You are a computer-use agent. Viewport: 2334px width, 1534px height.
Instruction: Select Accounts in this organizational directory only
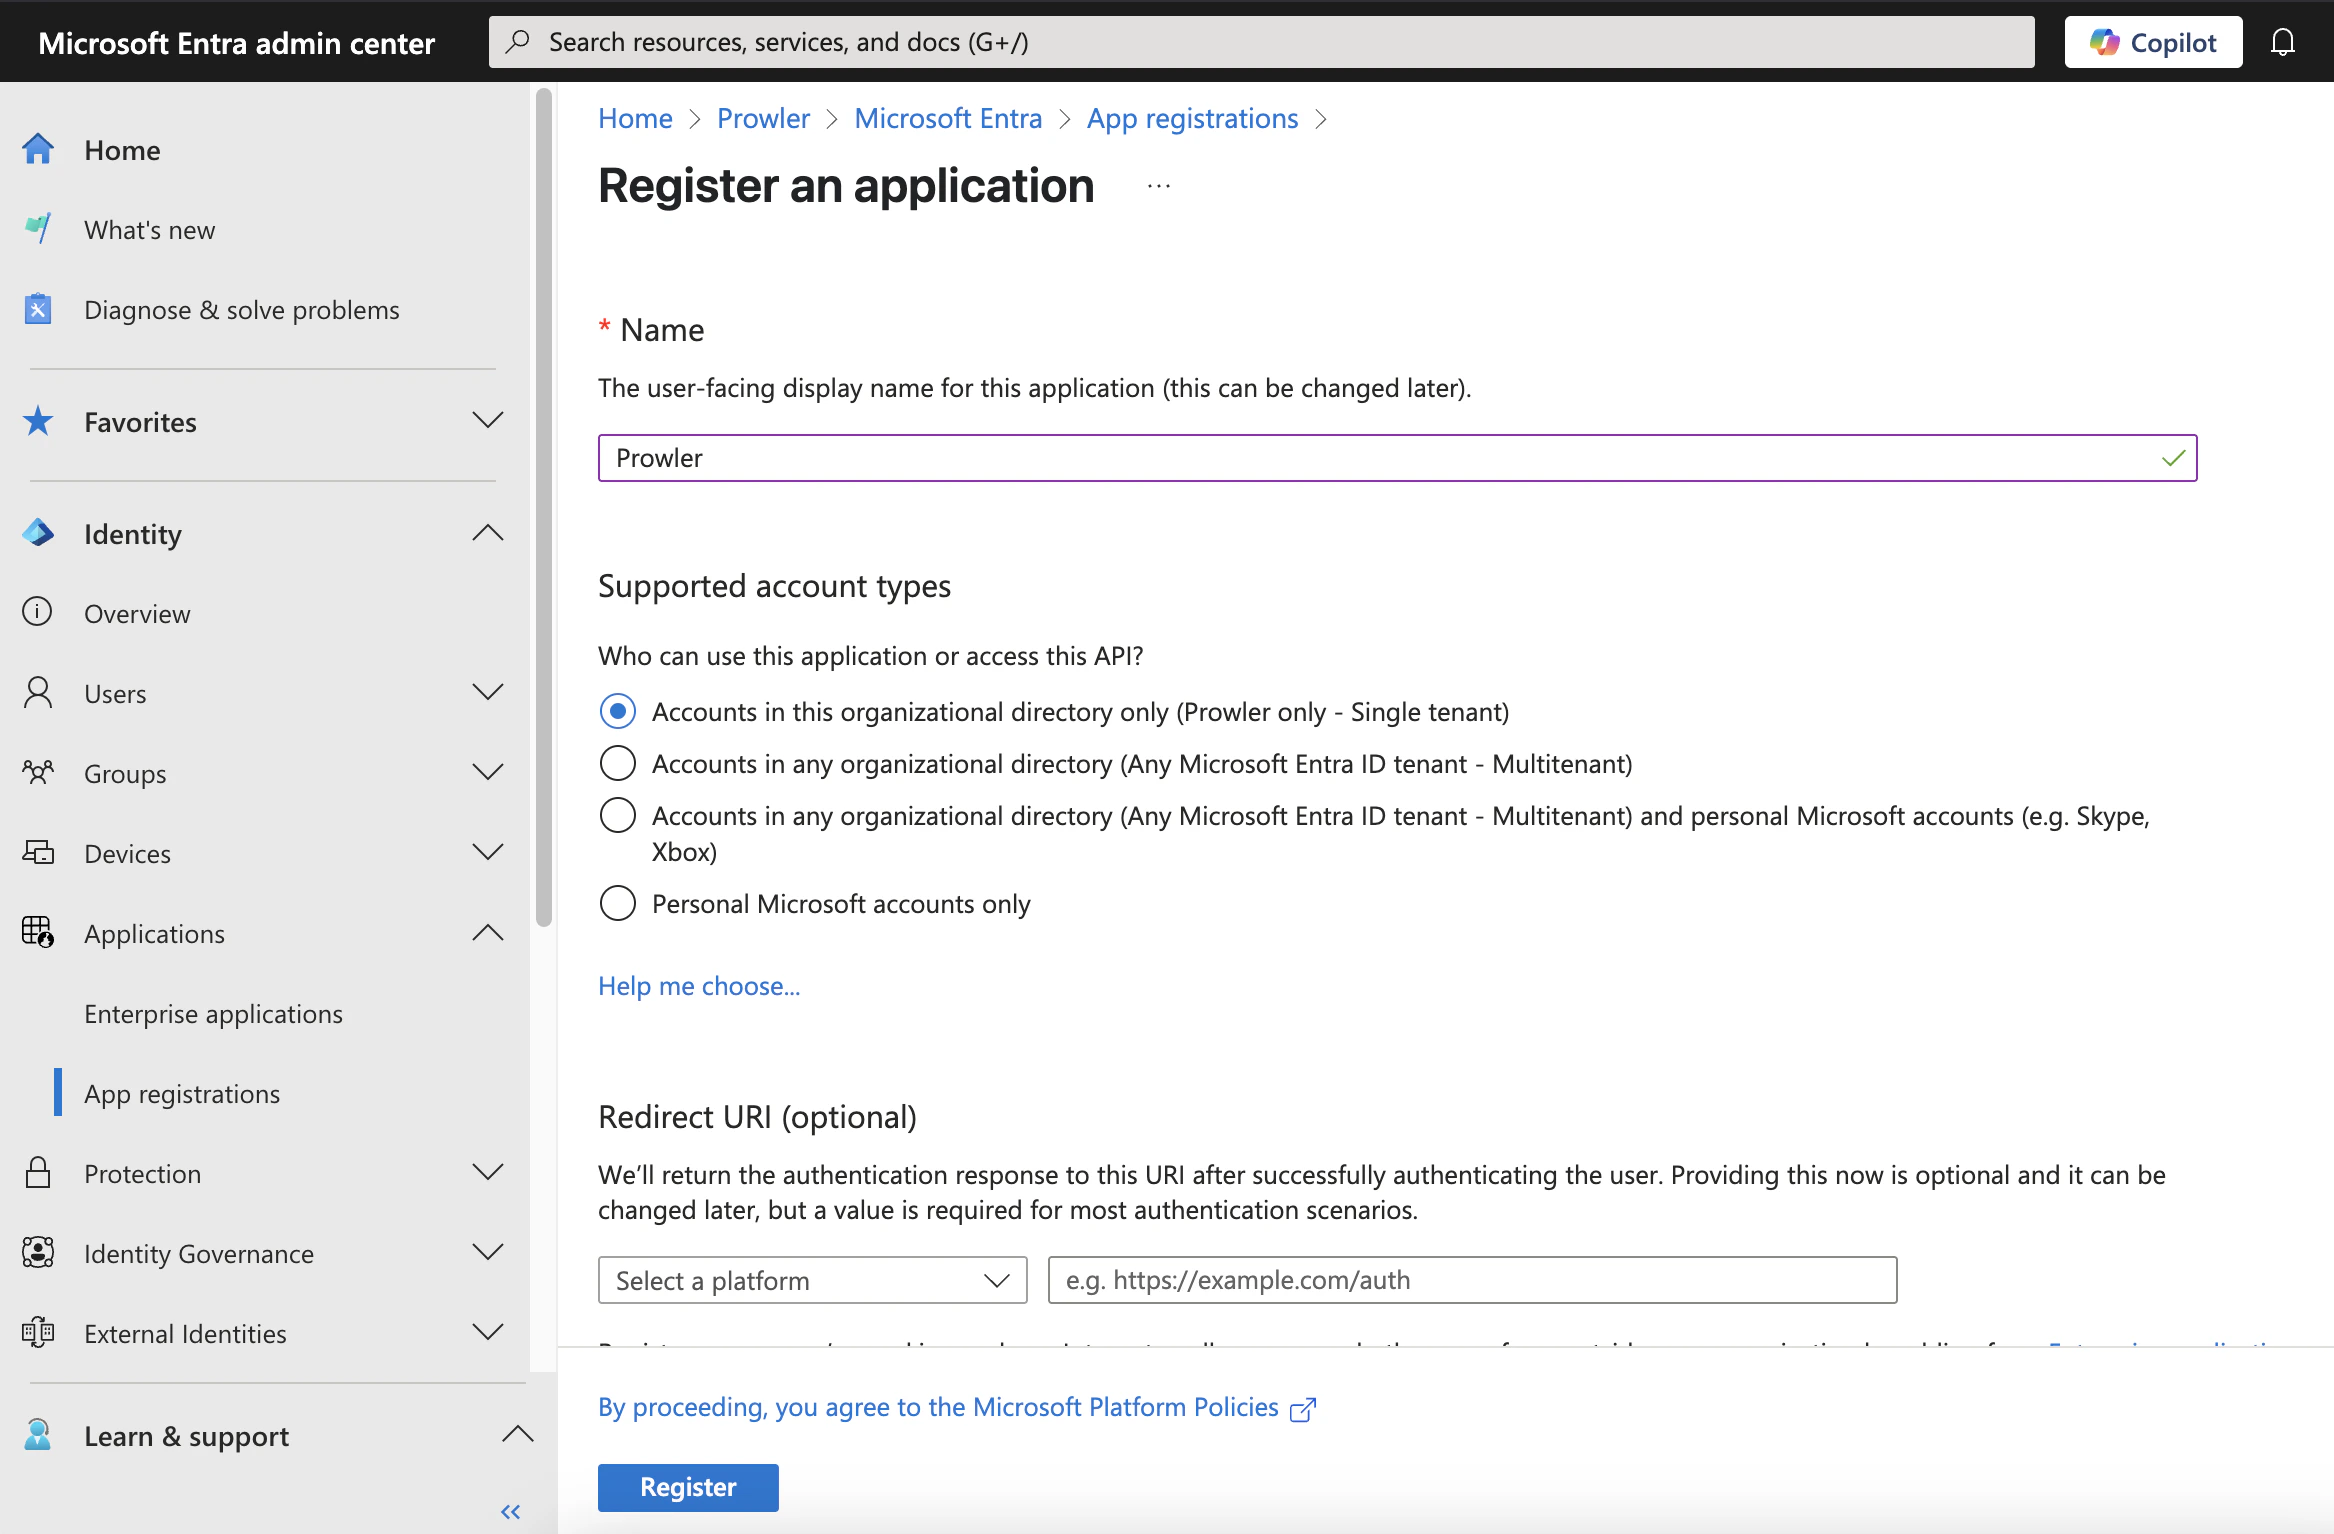tap(618, 711)
